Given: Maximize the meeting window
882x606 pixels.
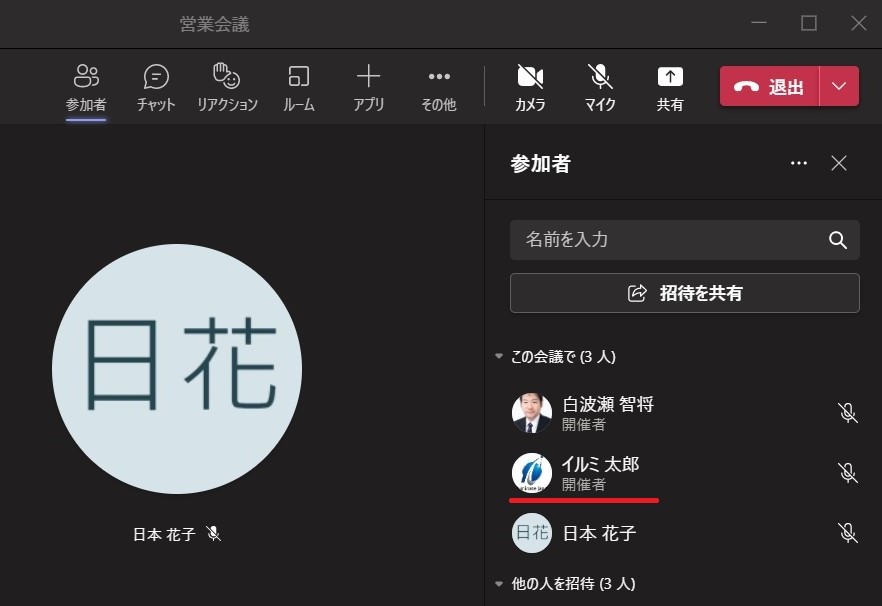Looking at the screenshot, I should (809, 23).
